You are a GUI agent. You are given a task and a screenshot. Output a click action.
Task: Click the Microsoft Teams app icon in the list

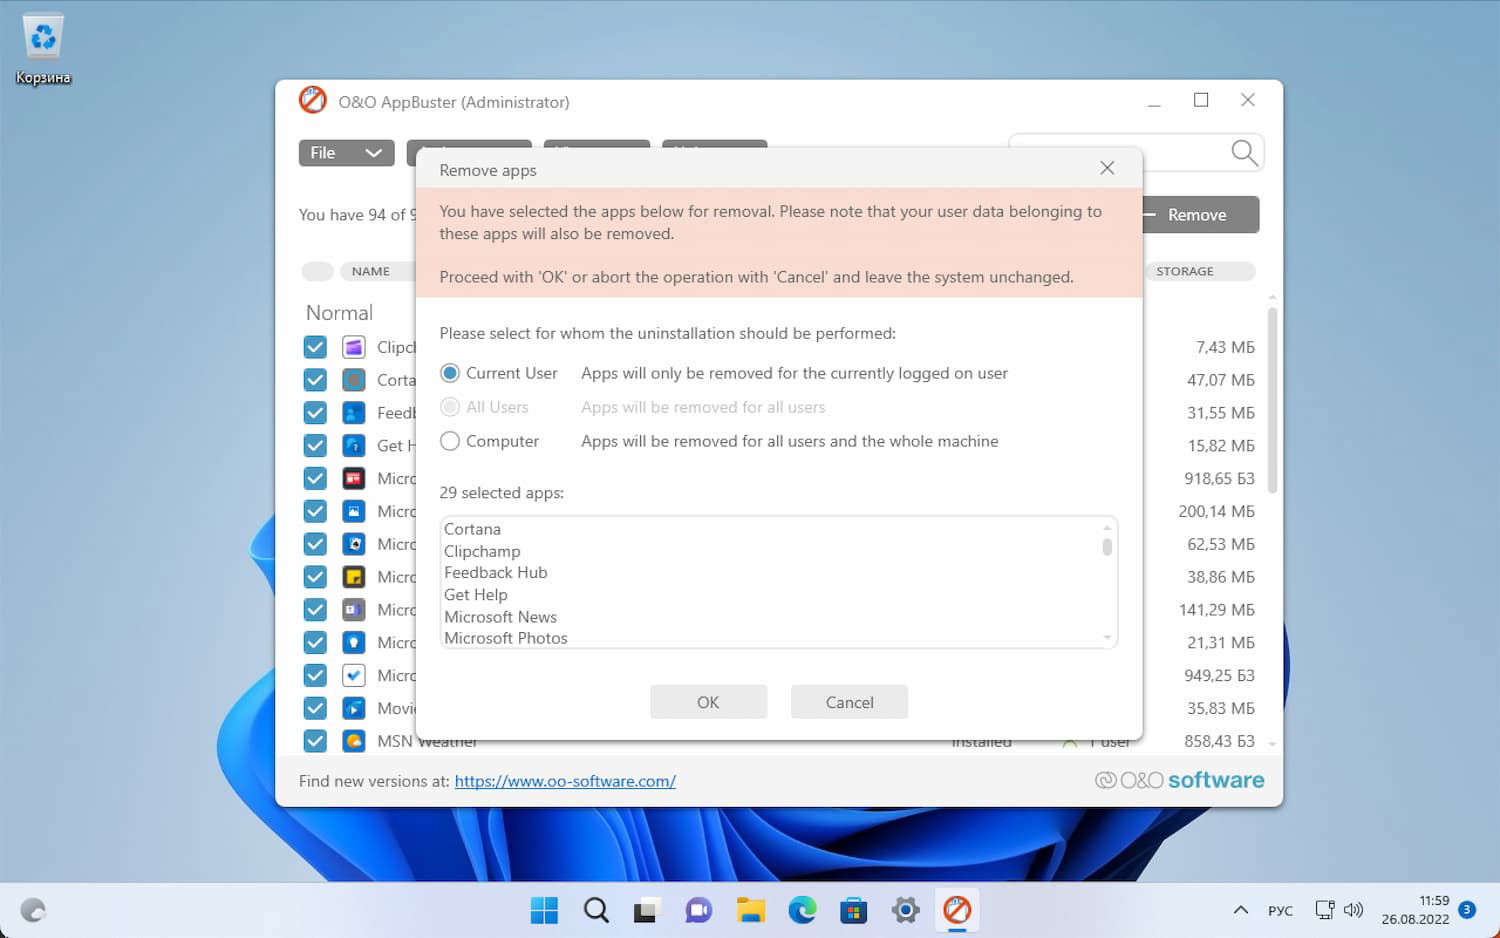tap(354, 610)
